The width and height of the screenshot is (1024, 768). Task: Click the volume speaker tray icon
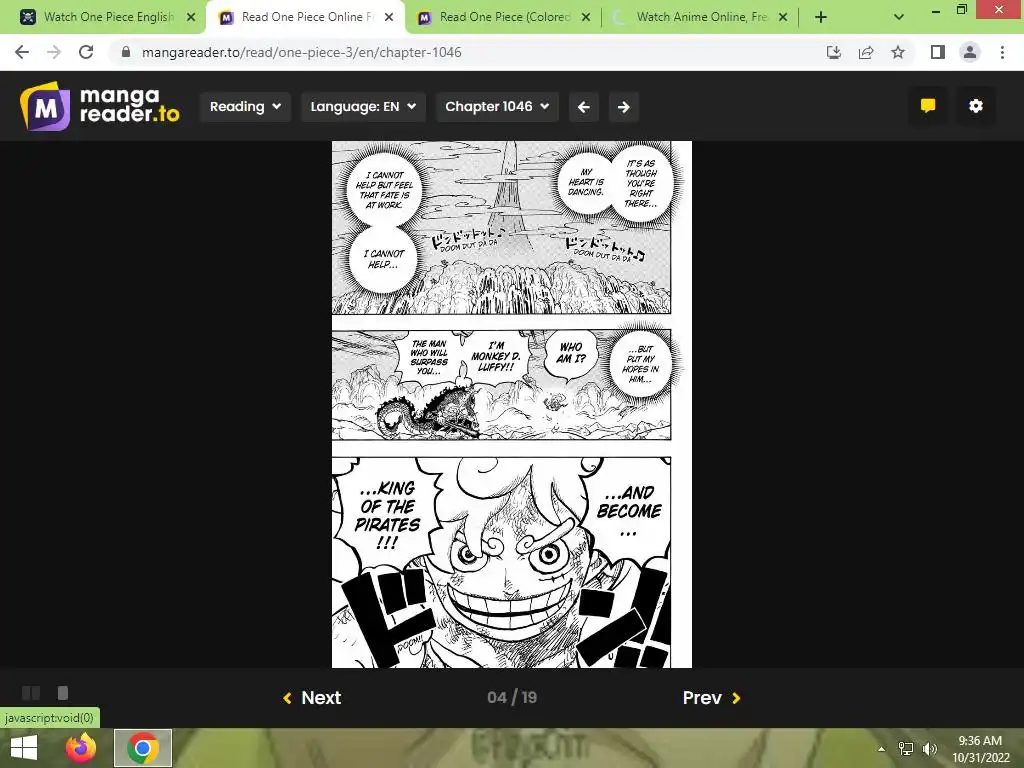click(x=929, y=749)
